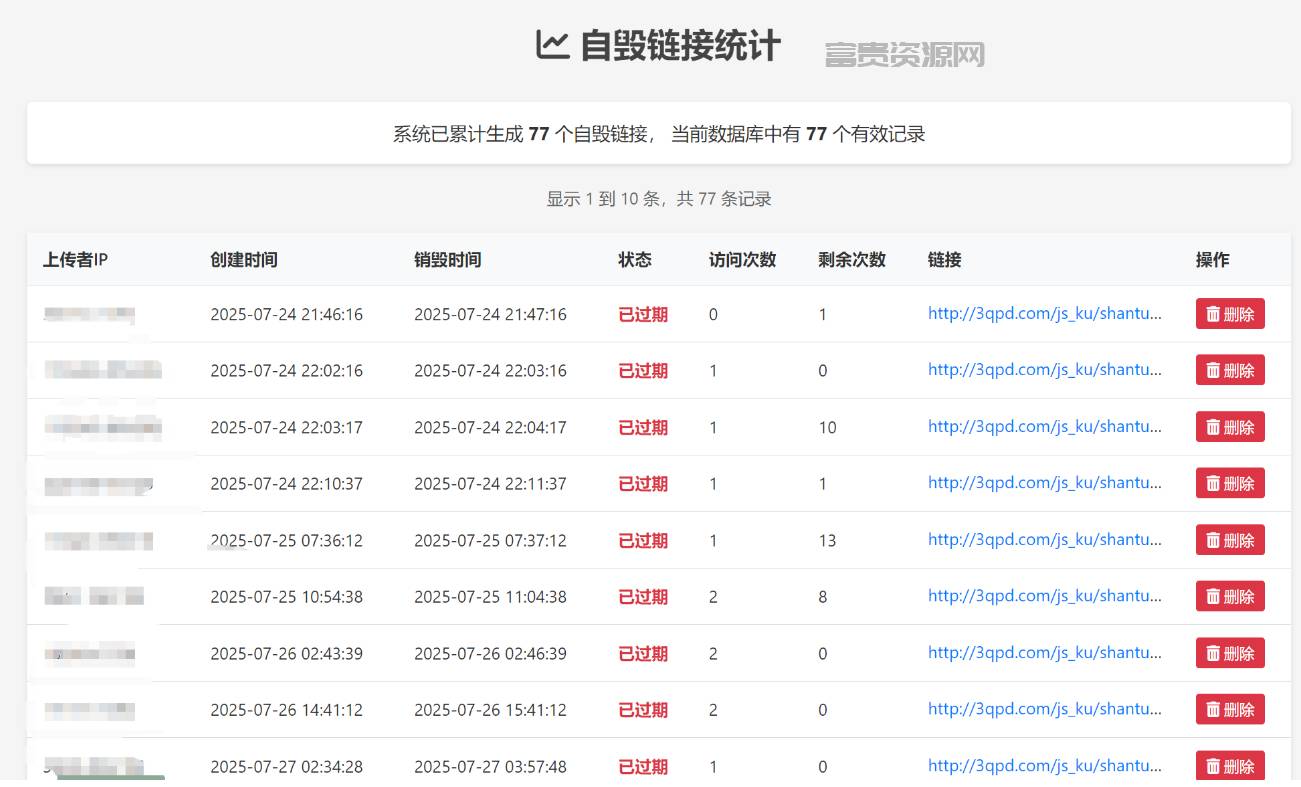Open the link in the 02:43:39 row
The width and height of the screenshot is (1301, 787).
coord(1045,652)
